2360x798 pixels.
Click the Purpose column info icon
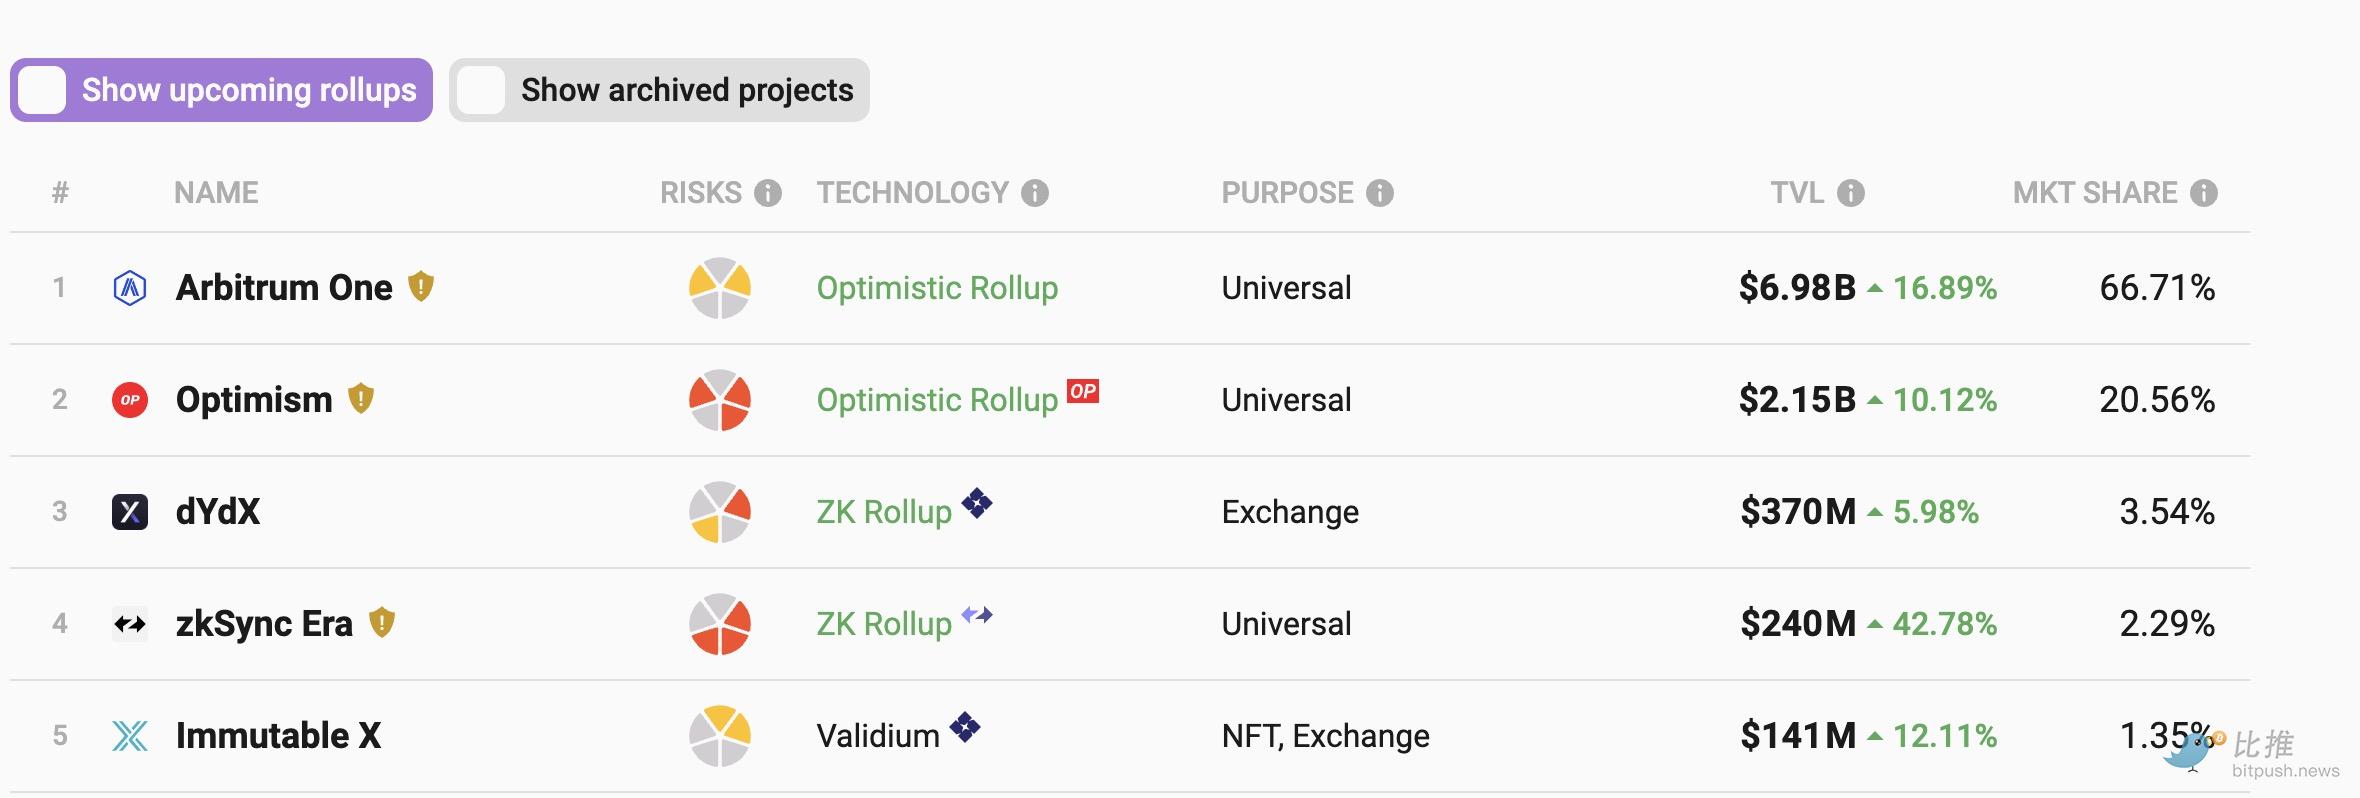(x=1380, y=193)
